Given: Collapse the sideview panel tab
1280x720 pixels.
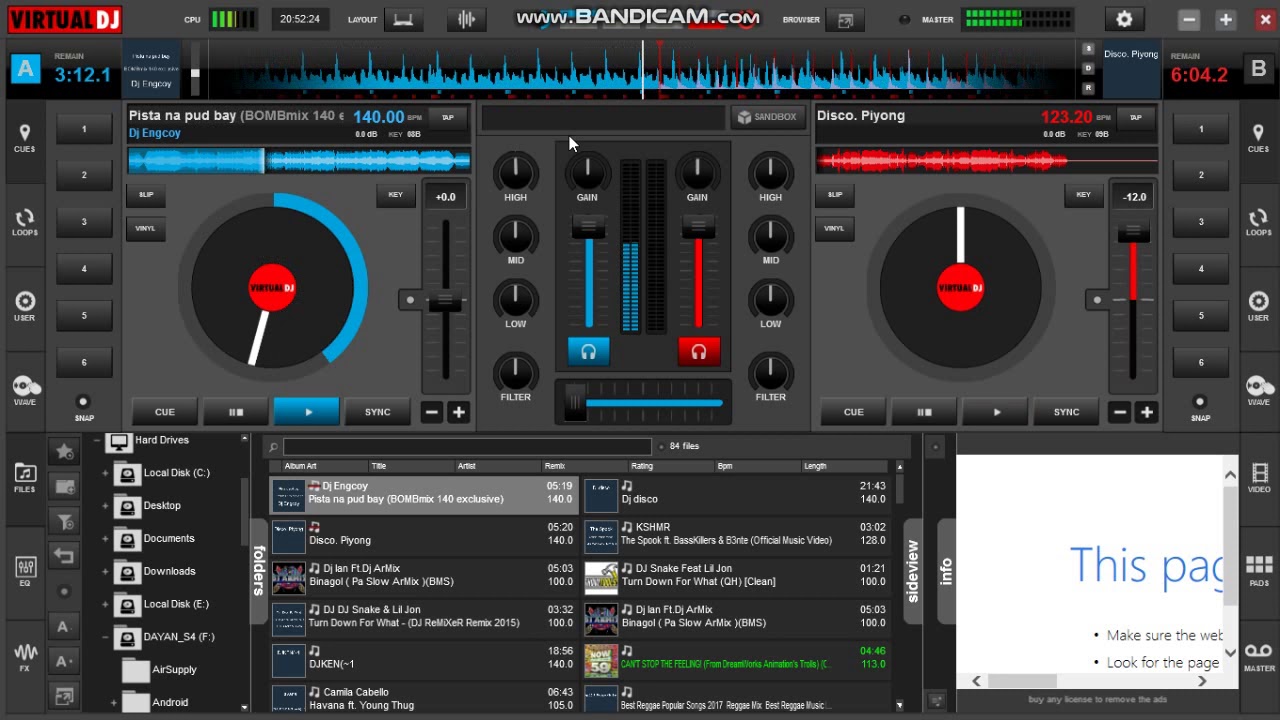Looking at the screenshot, I should coord(912,570).
